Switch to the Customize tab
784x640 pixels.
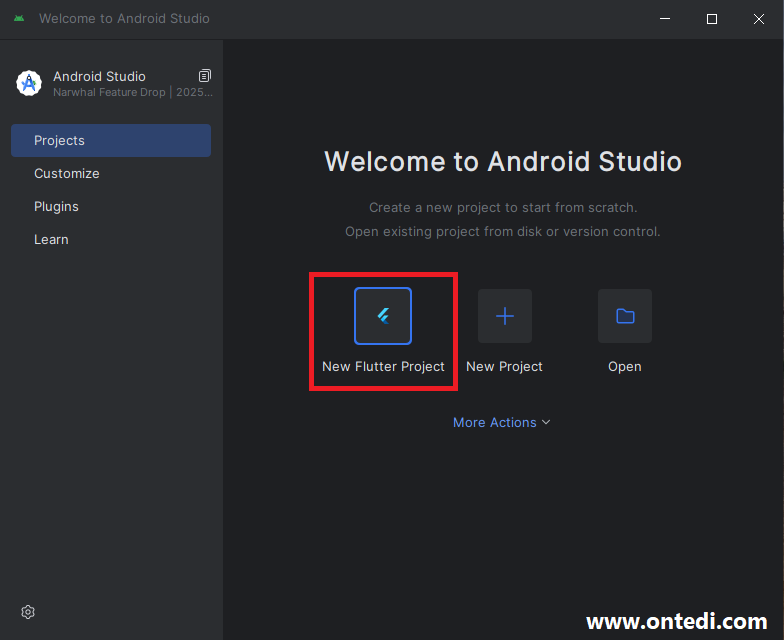[111, 174]
